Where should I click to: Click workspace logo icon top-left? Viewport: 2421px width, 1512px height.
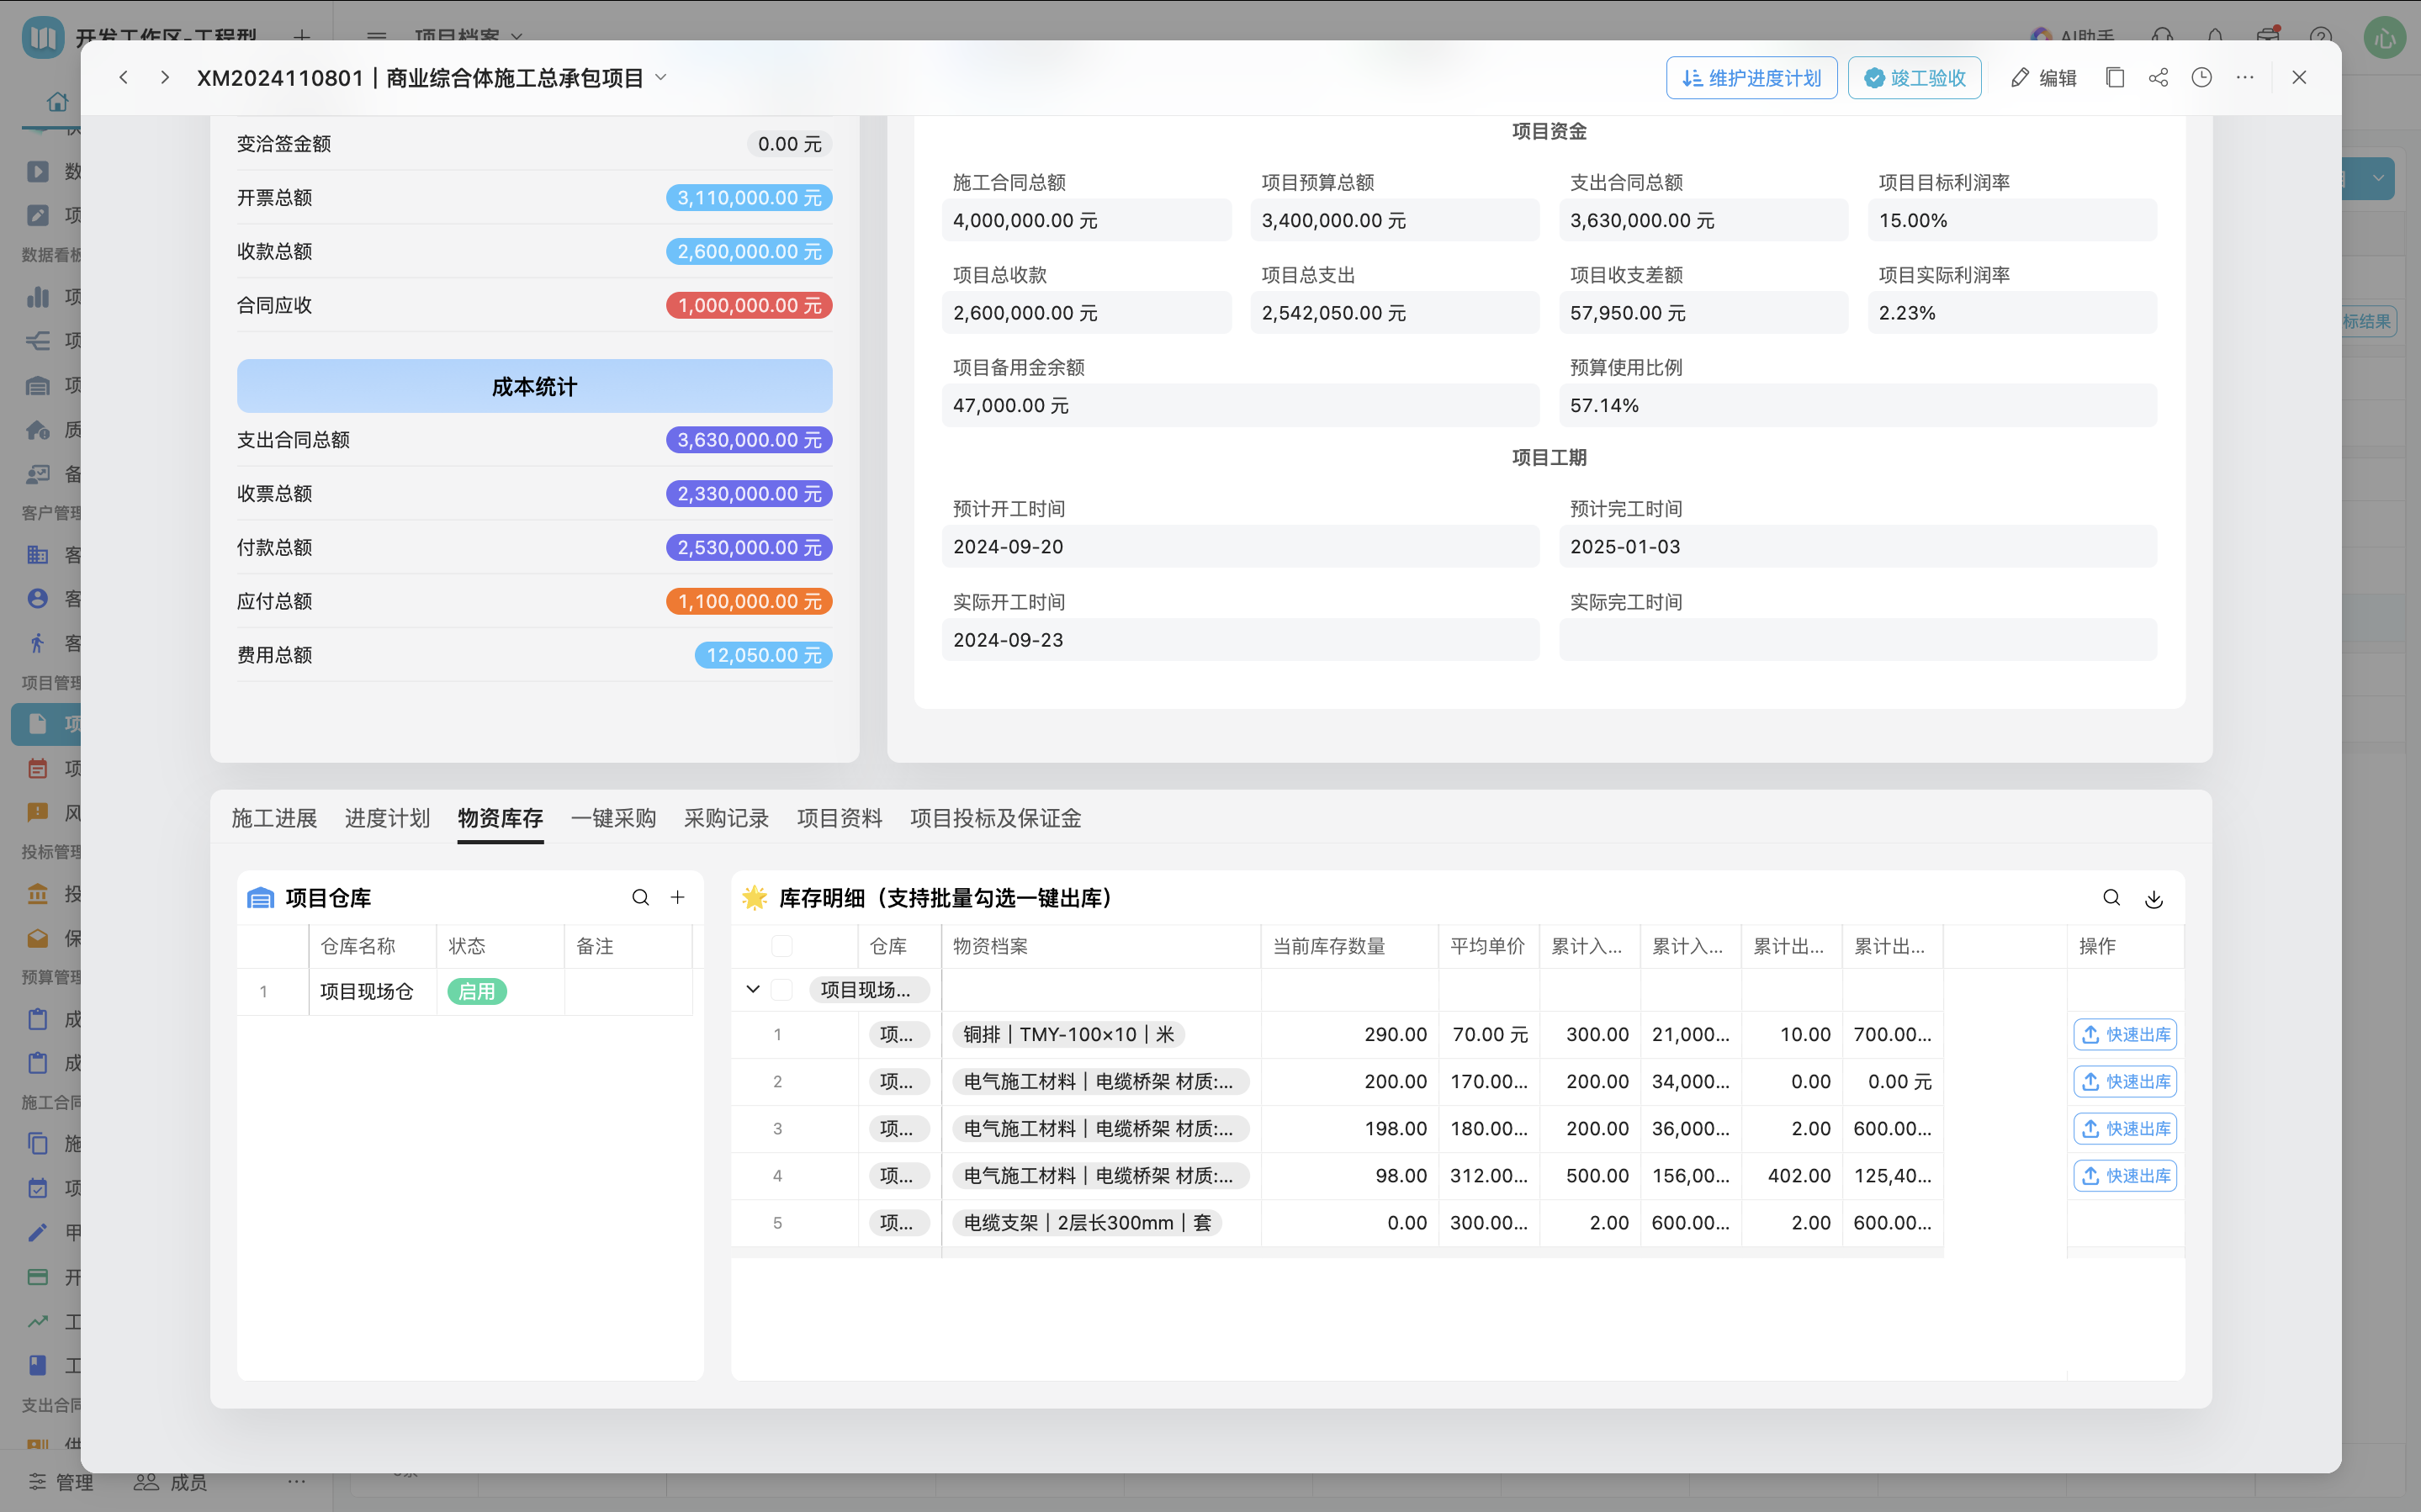point(43,38)
